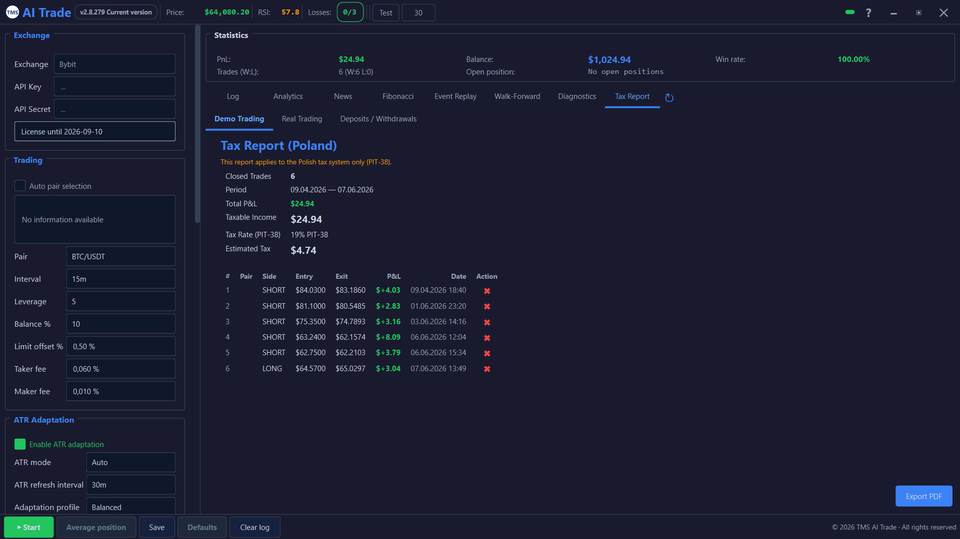Open the News tab
The width and height of the screenshot is (960, 539).
[343, 96]
